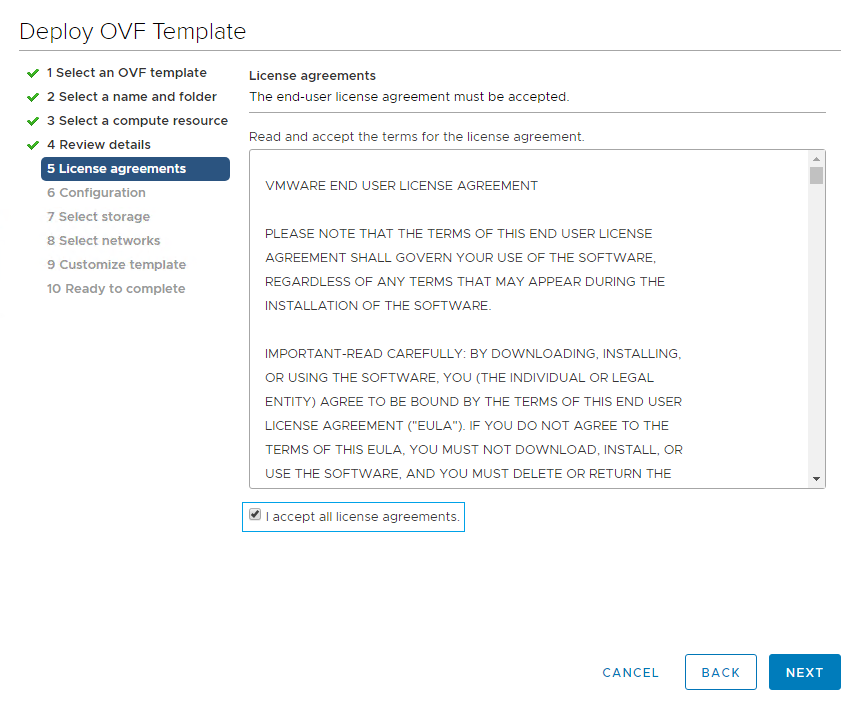
Task: Click the green checkmark beside Review details
Action: 33,145
